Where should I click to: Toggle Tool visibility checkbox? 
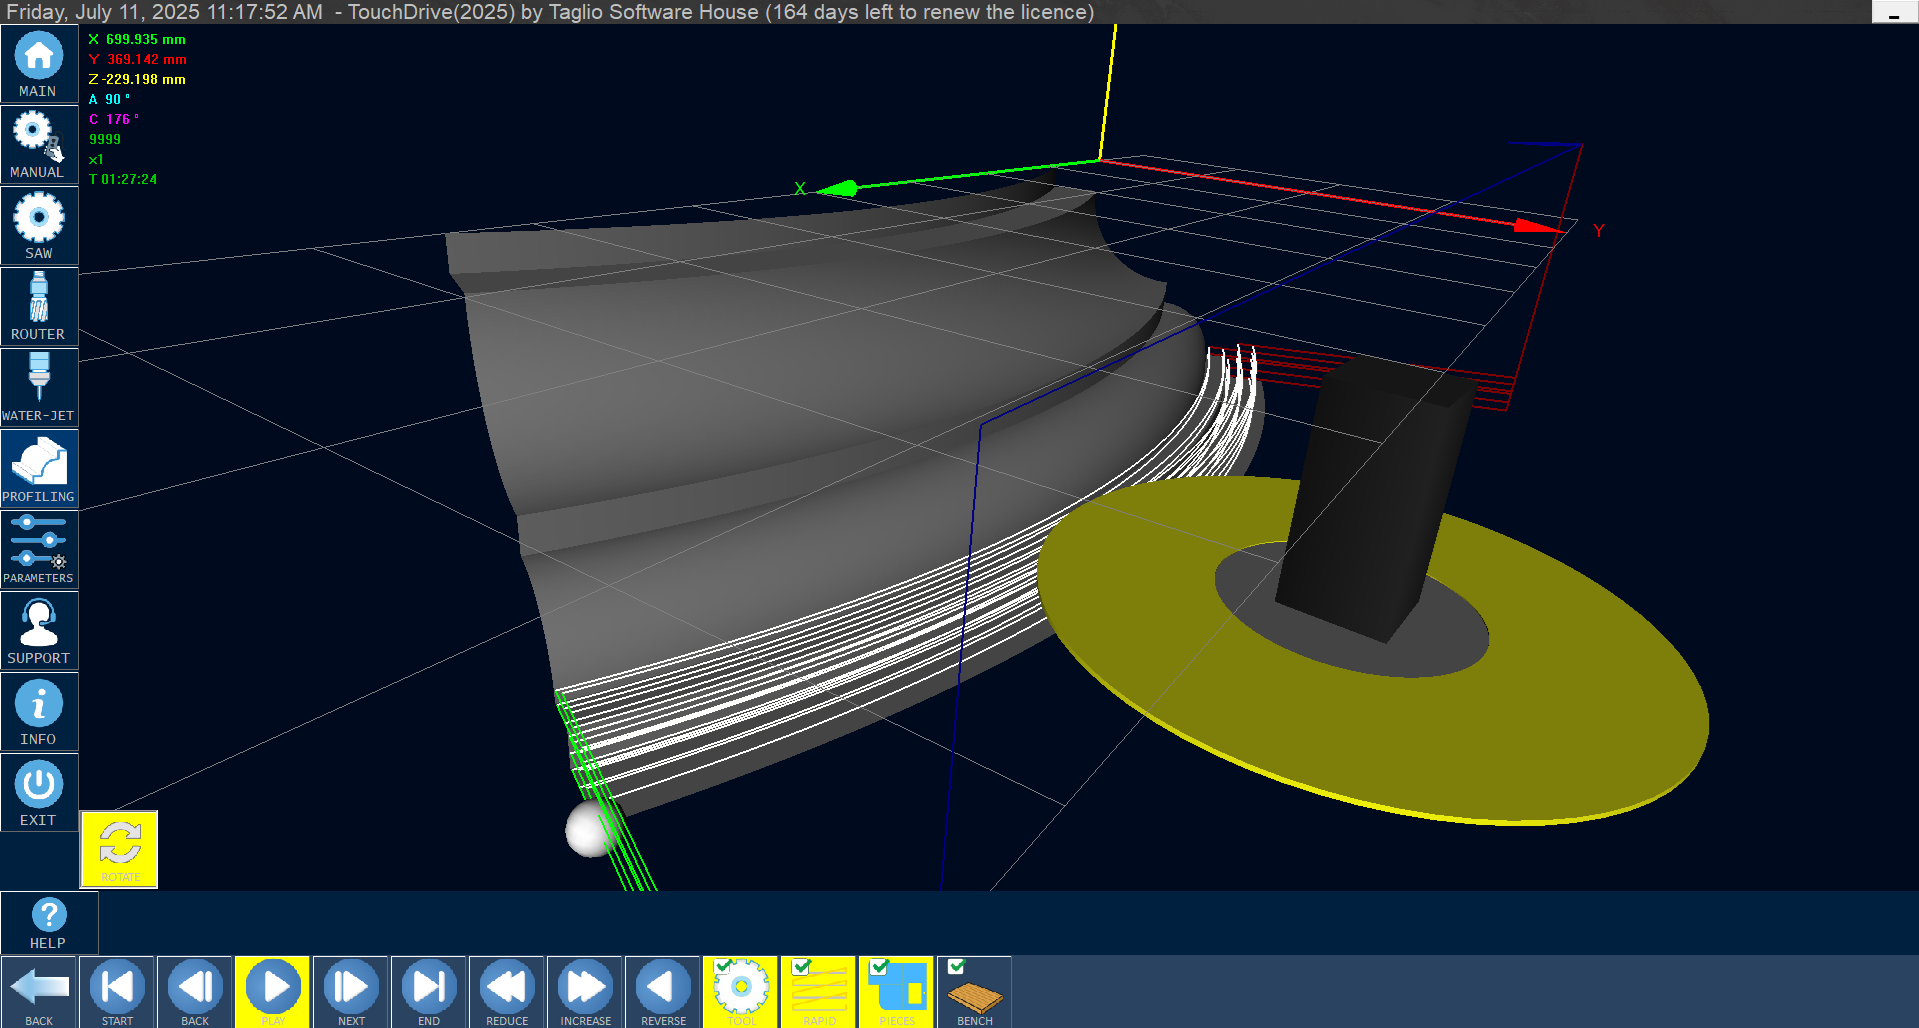click(723, 967)
